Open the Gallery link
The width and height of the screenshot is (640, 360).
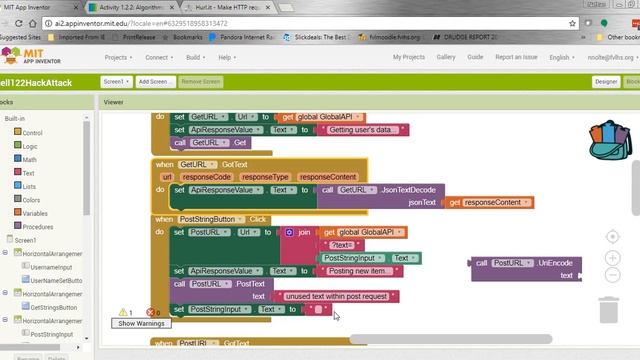[x=446, y=57]
